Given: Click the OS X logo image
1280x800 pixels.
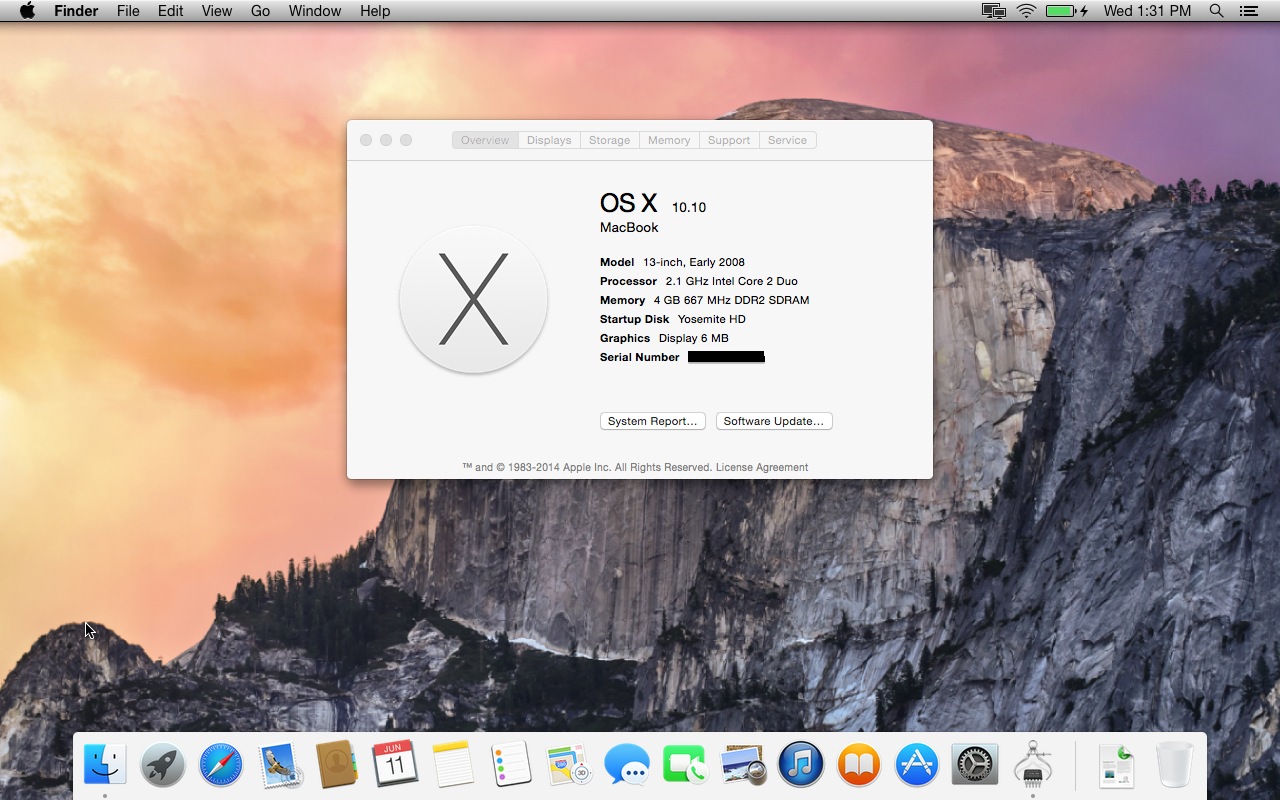Looking at the screenshot, I should [473, 300].
